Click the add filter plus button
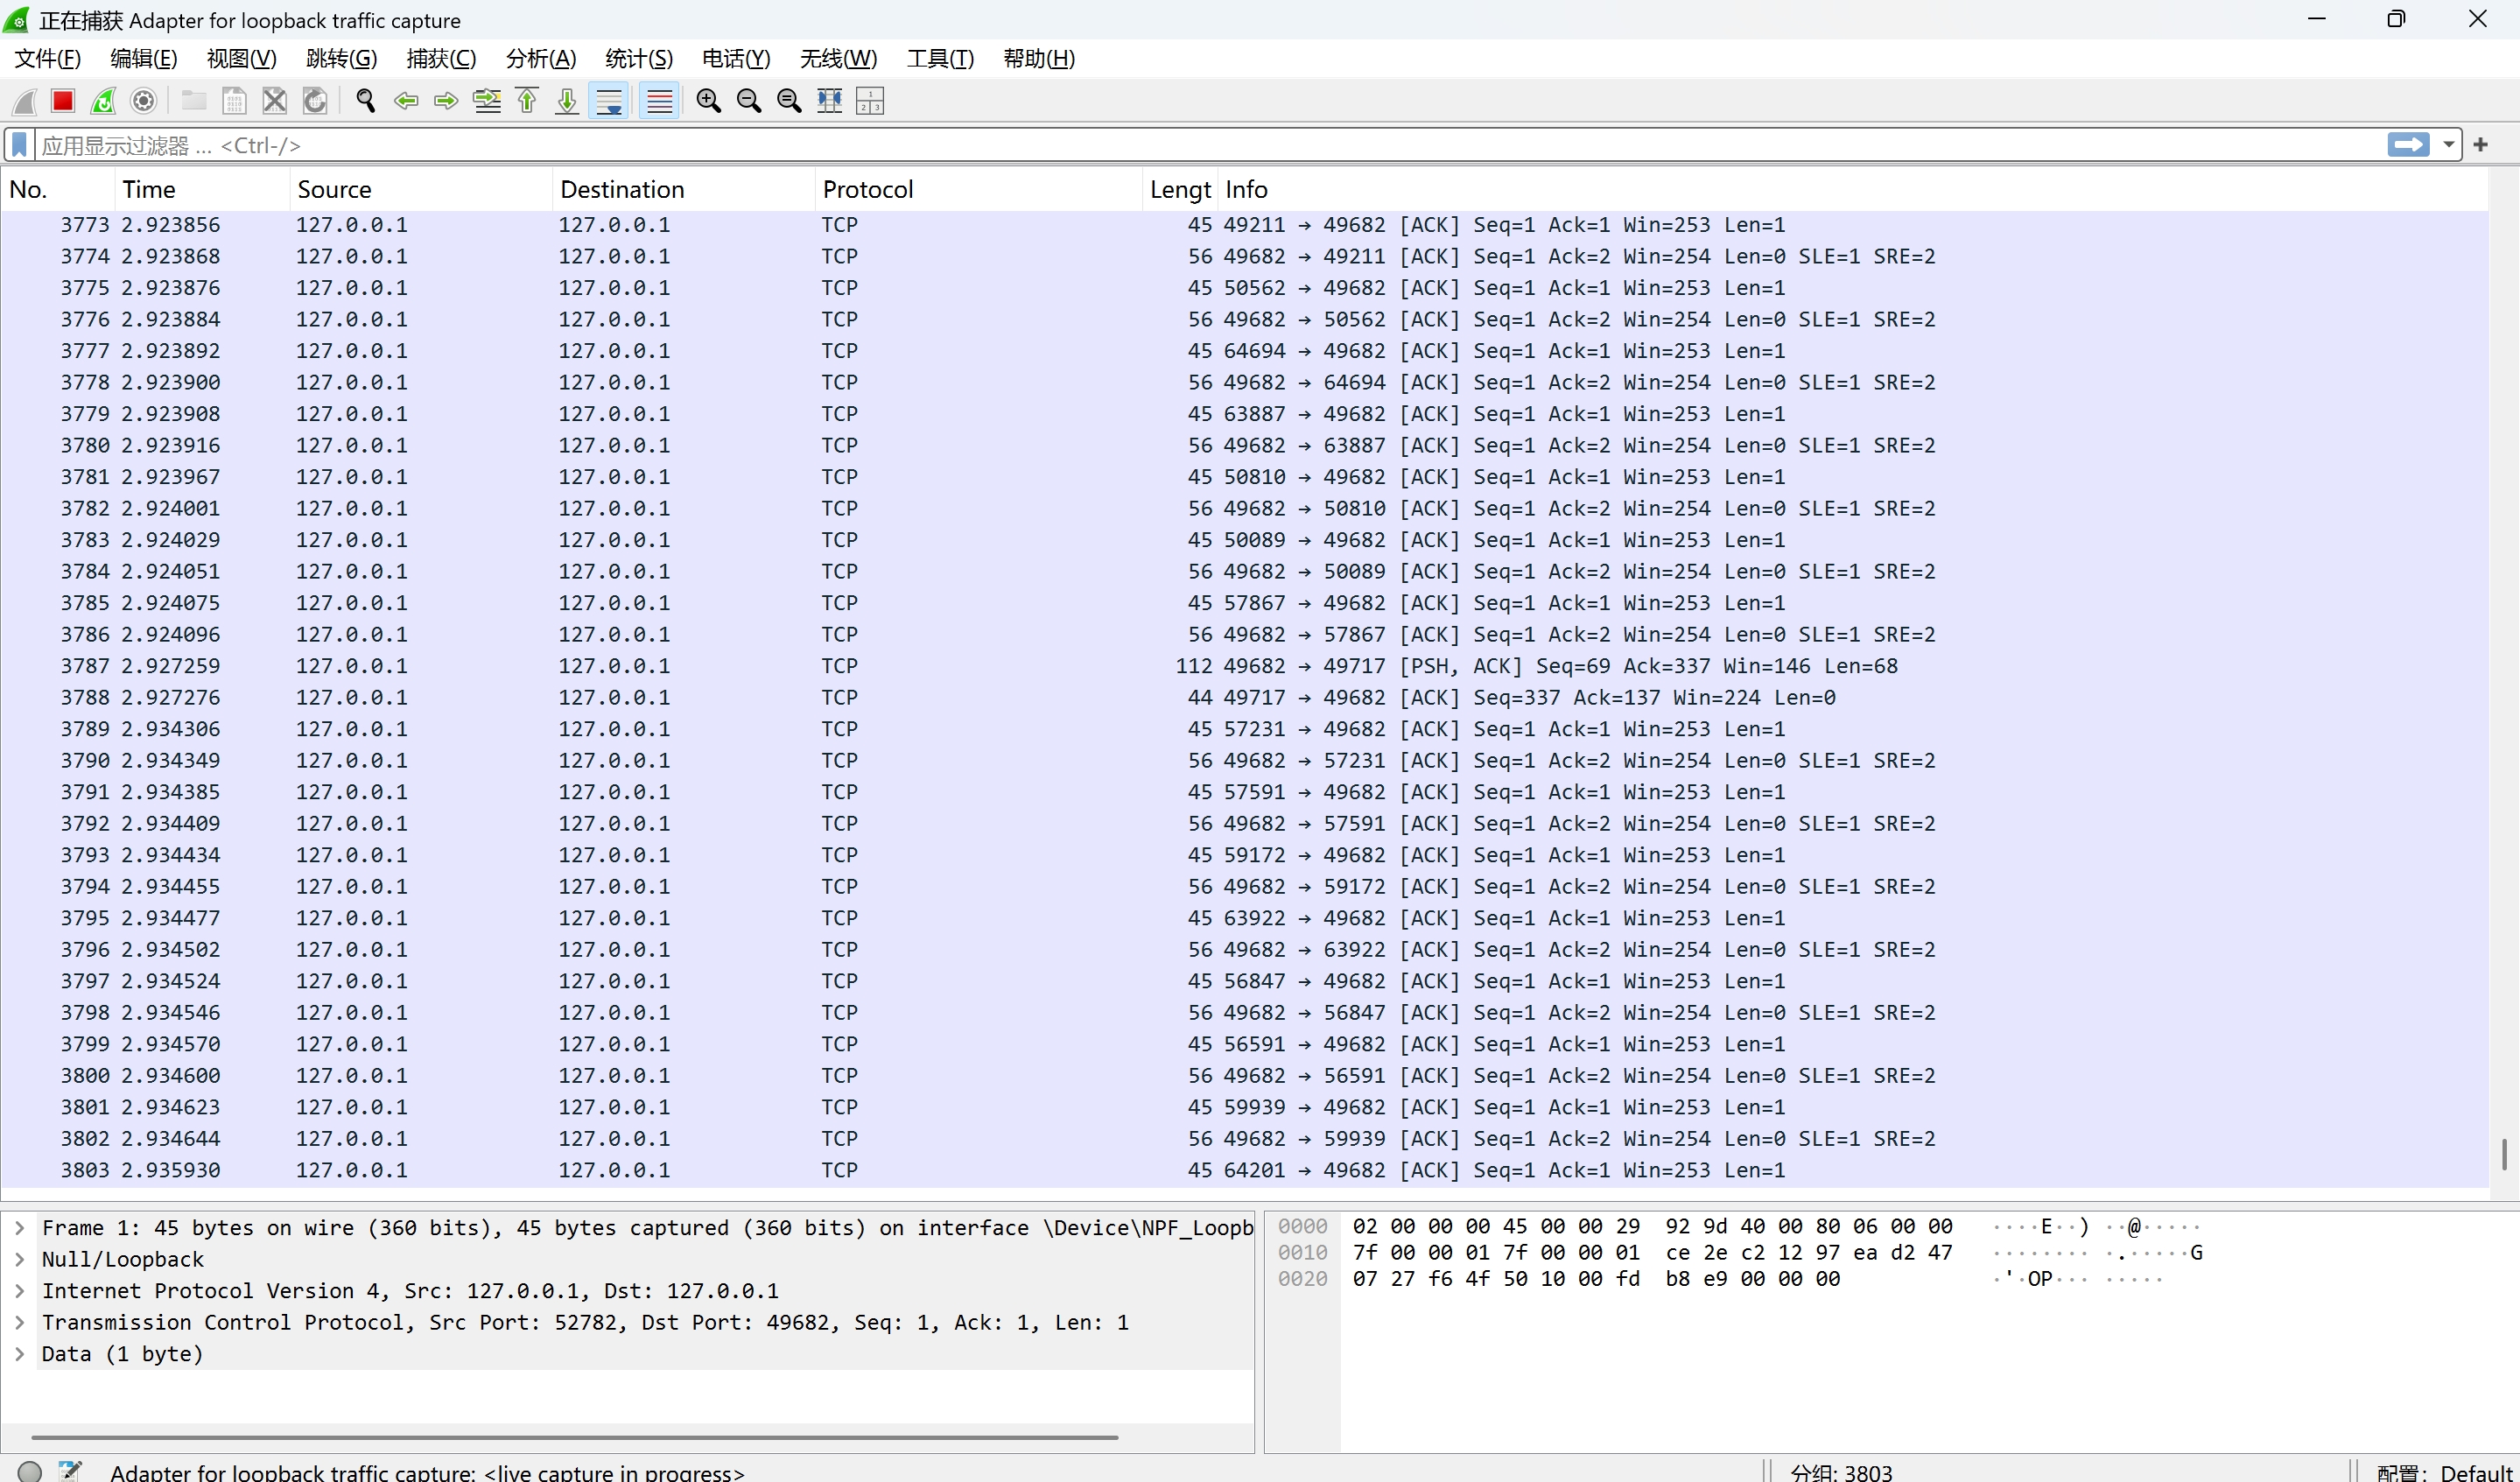This screenshot has width=2520, height=1482. click(x=2480, y=146)
